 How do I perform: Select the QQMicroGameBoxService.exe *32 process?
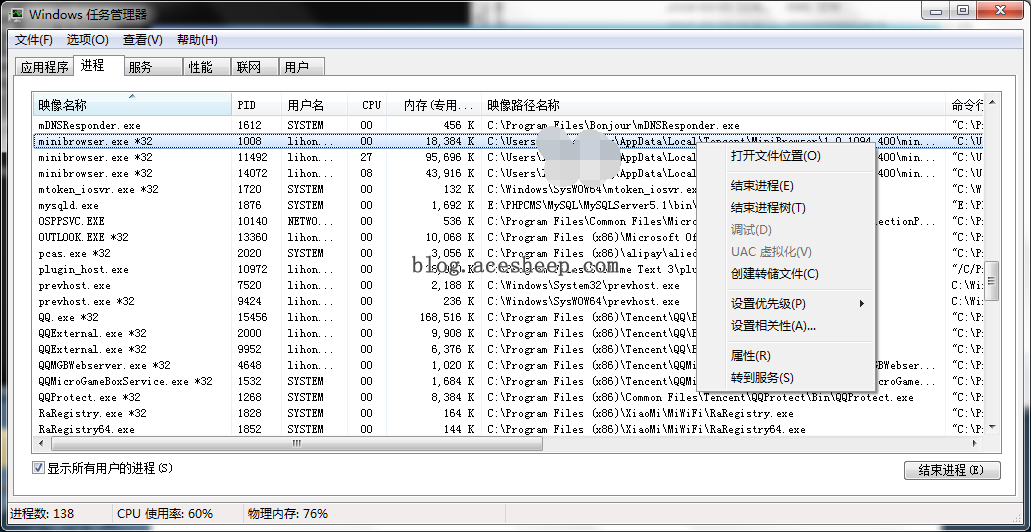509,381
